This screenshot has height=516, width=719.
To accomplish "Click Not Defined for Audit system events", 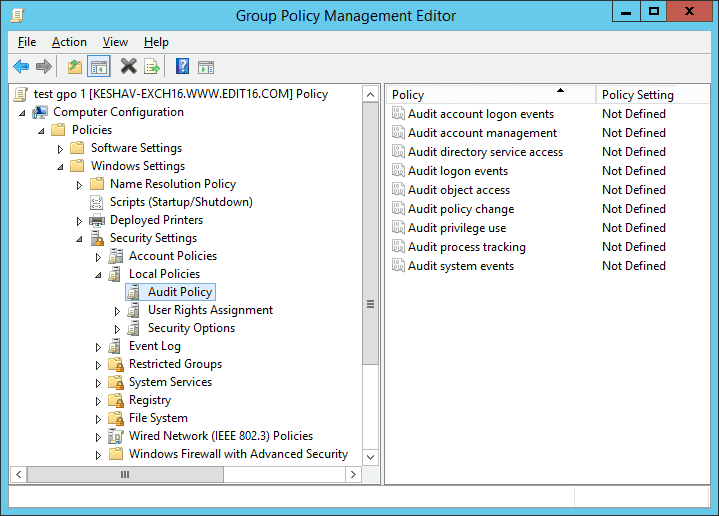I will [634, 266].
